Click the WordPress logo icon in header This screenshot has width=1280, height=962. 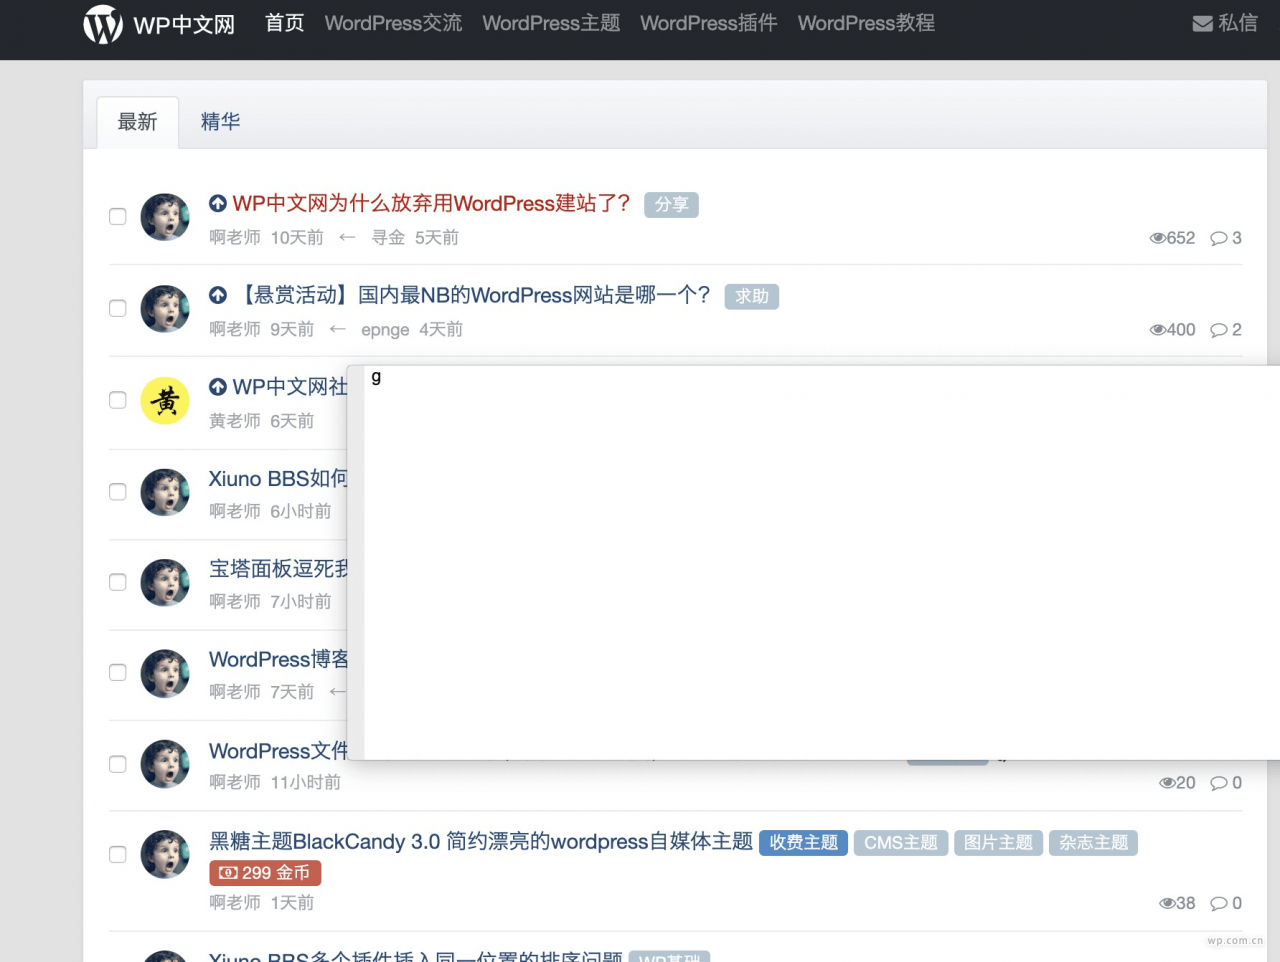(x=103, y=24)
